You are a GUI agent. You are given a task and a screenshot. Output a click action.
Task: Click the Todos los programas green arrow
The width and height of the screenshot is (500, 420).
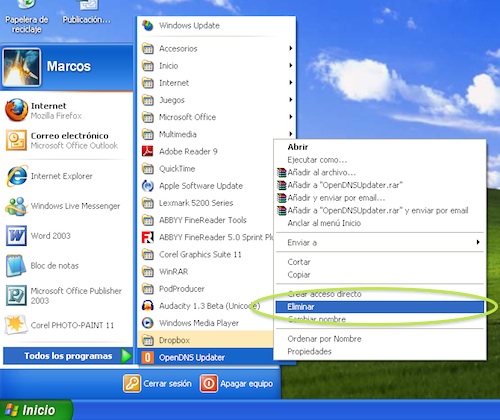[126, 356]
